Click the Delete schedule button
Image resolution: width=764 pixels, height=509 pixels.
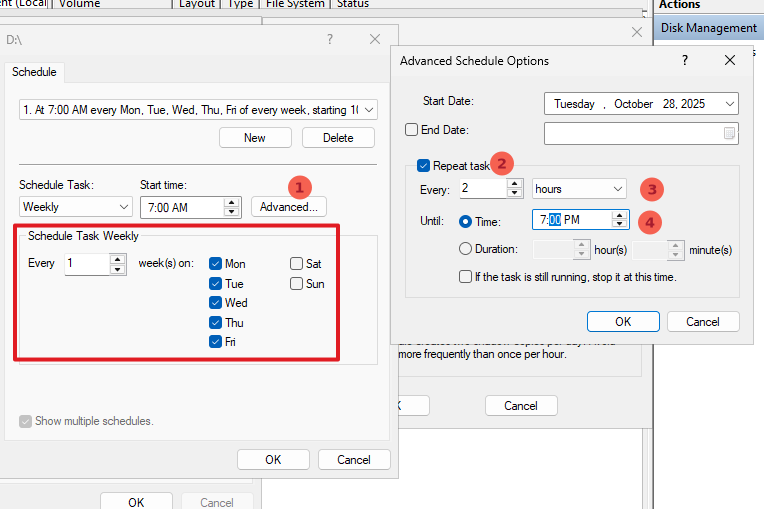(338, 137)
